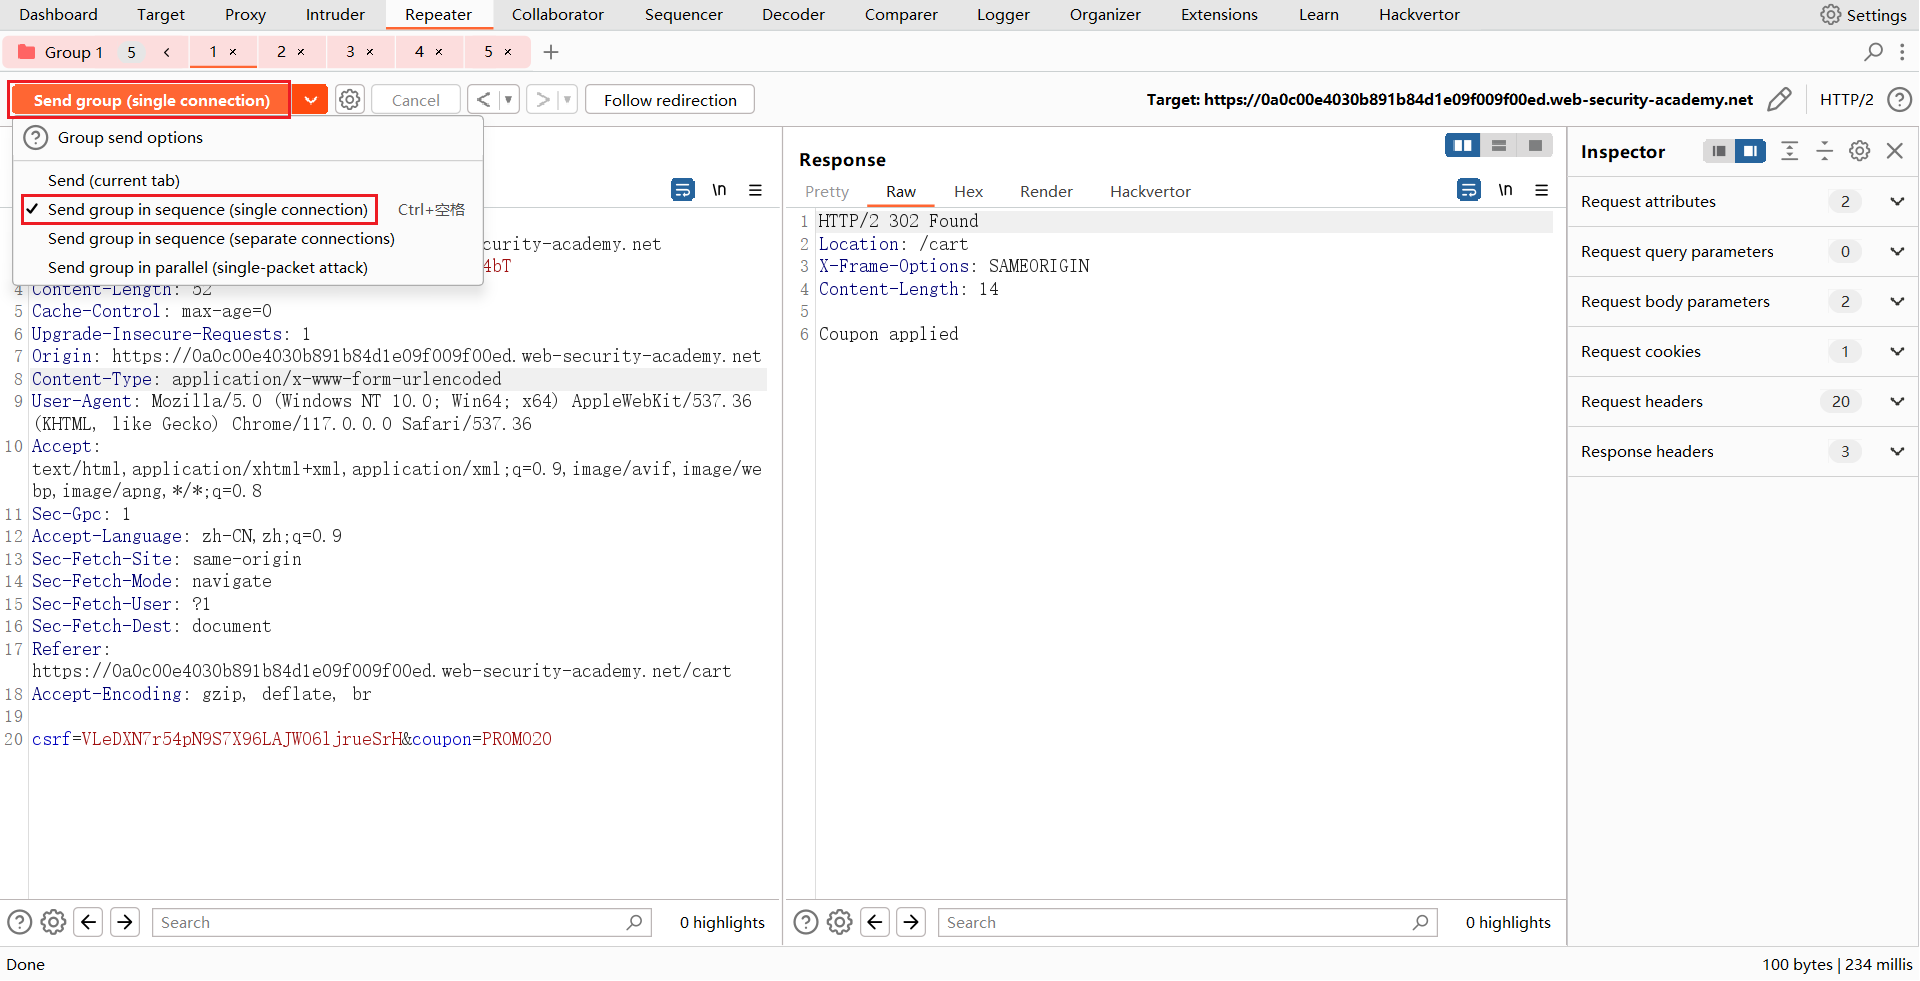1920x981 pixels.
Task: Go back in request history
Action: (484, 100)
